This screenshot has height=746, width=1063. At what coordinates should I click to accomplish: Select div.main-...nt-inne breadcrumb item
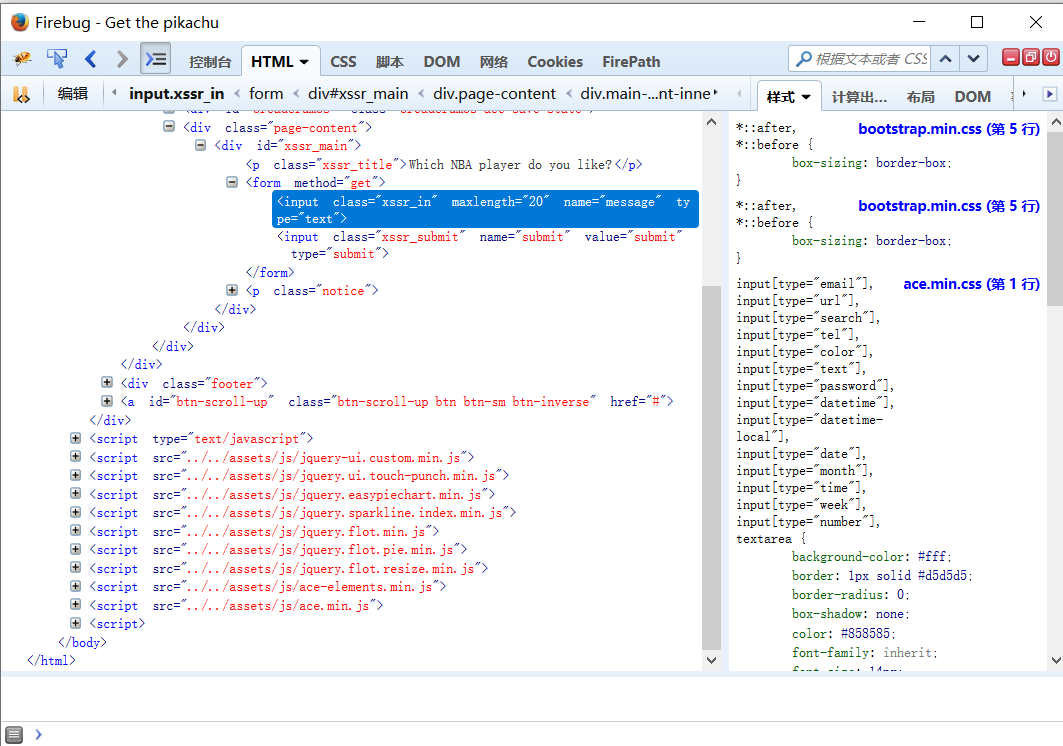[x=645, y=94]
